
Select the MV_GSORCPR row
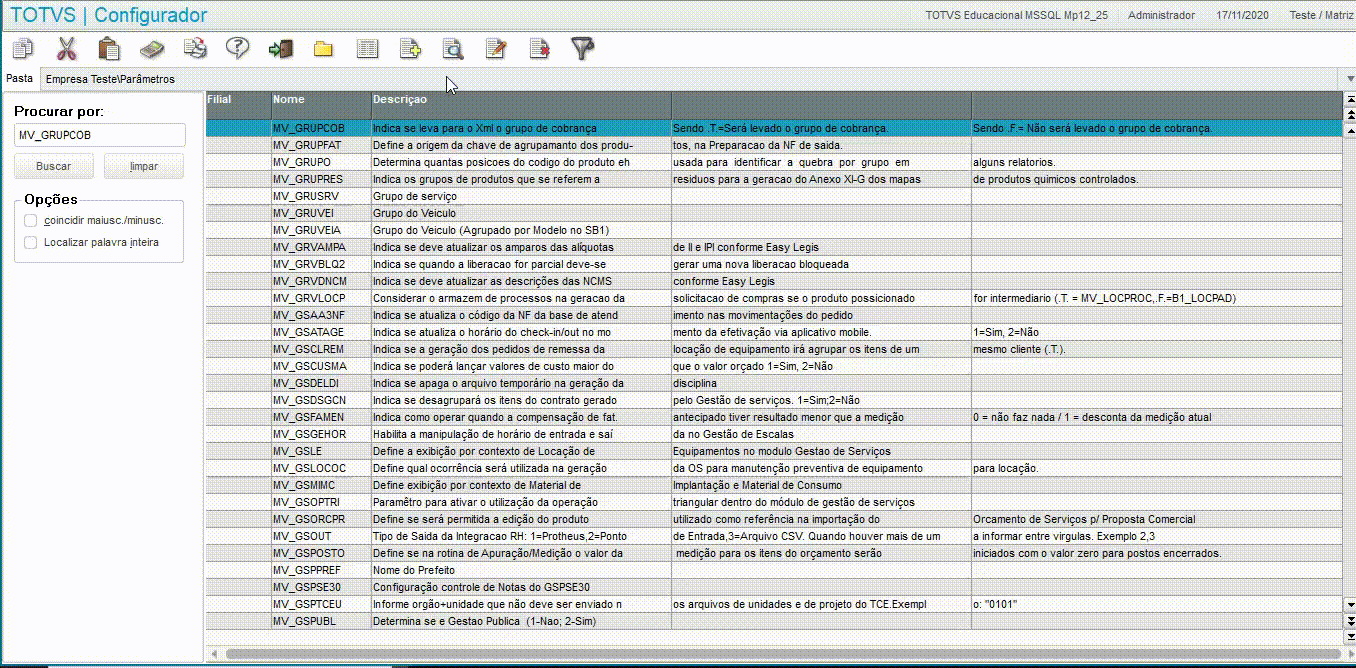[x=773, y=519]
